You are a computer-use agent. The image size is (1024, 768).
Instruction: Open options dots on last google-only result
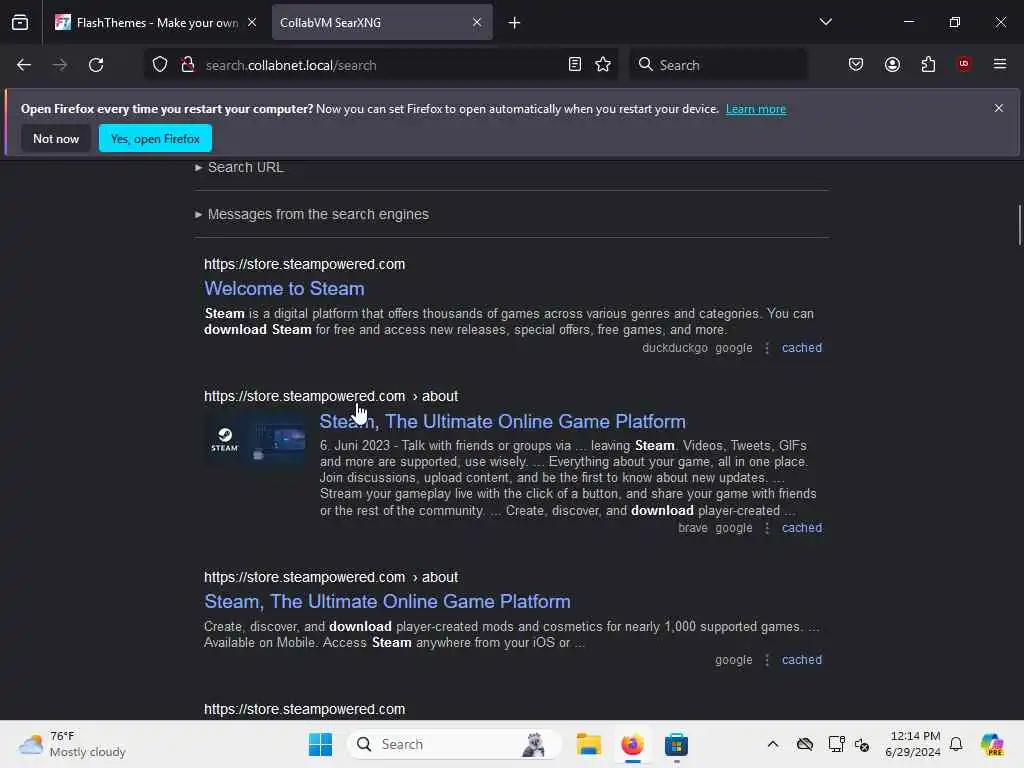pos(767,660)
